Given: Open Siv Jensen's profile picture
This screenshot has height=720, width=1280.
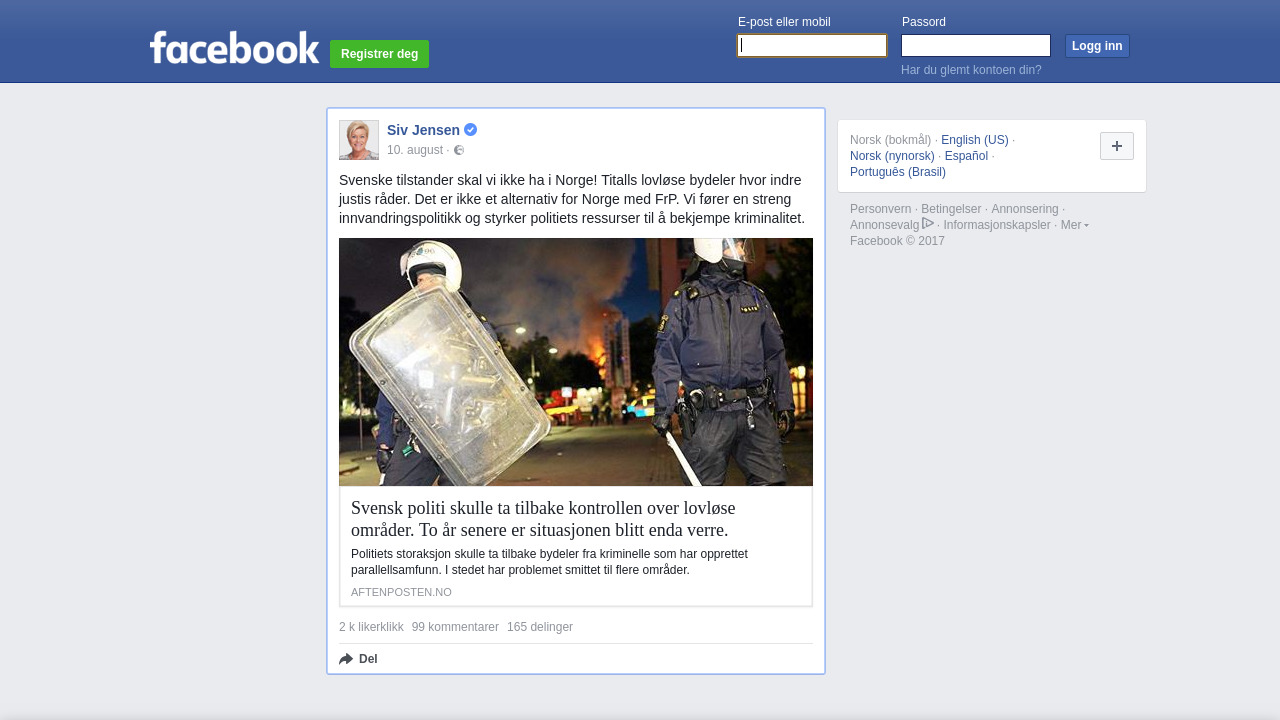Looking at the screenshot, I should 359,140.
